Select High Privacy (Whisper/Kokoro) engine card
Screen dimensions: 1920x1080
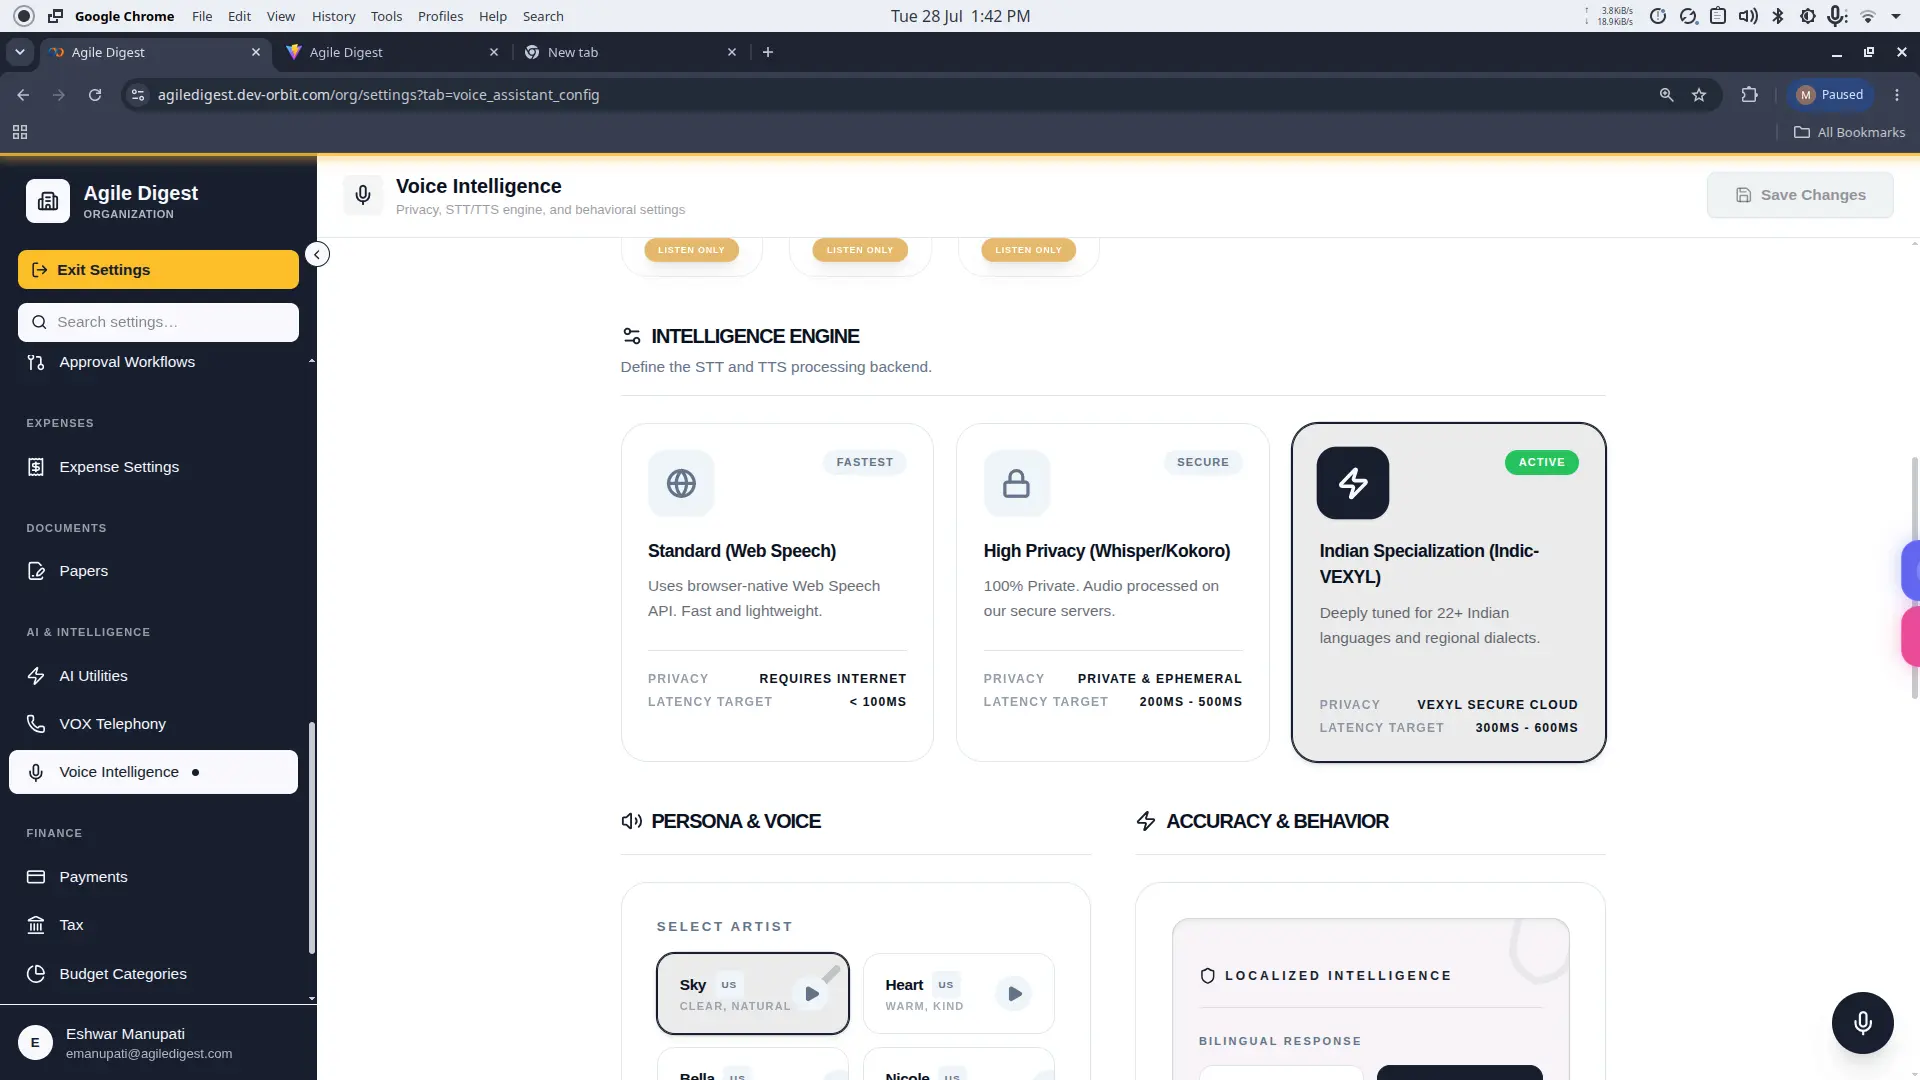(x=1113, y=592)
